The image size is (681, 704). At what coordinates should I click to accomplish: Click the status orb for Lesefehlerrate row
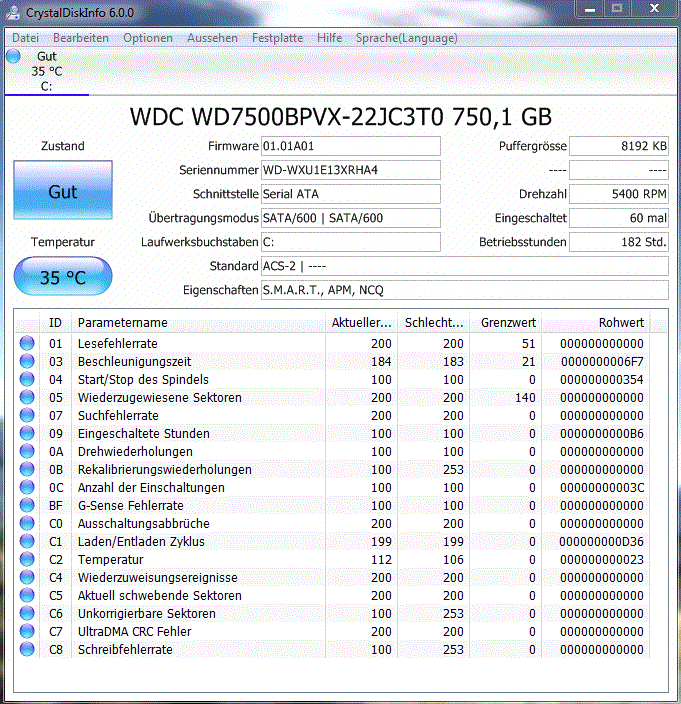(x=27, y=343)
